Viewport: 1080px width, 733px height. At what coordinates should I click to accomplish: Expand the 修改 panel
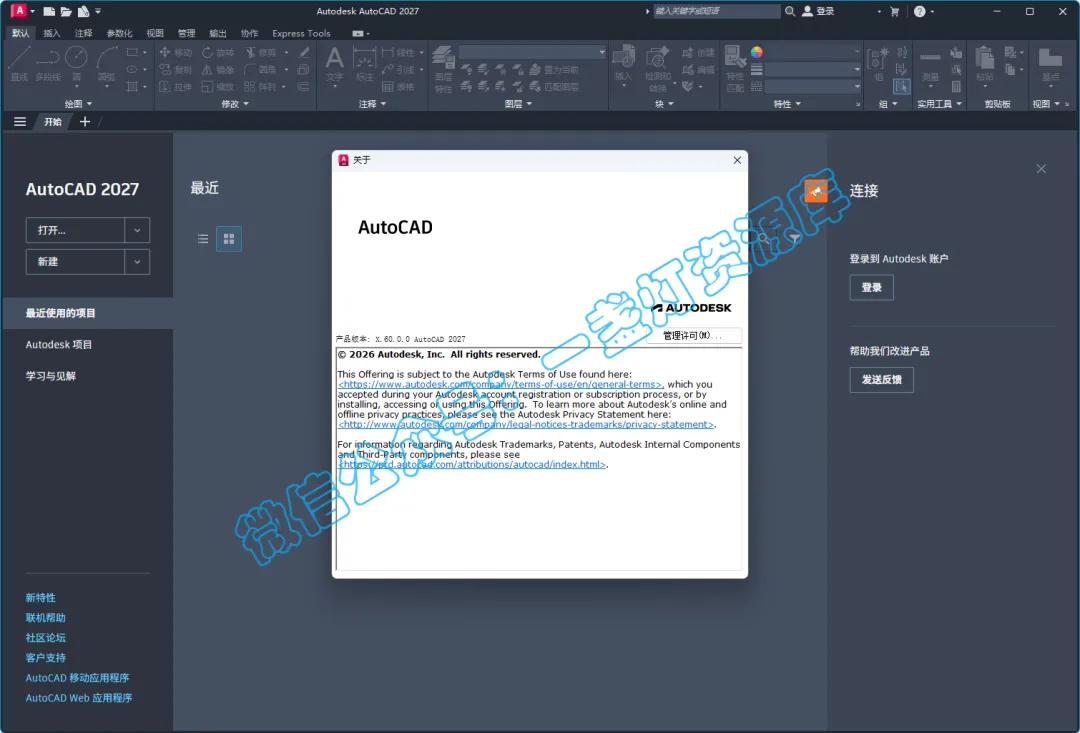click(x=235, y=104)
